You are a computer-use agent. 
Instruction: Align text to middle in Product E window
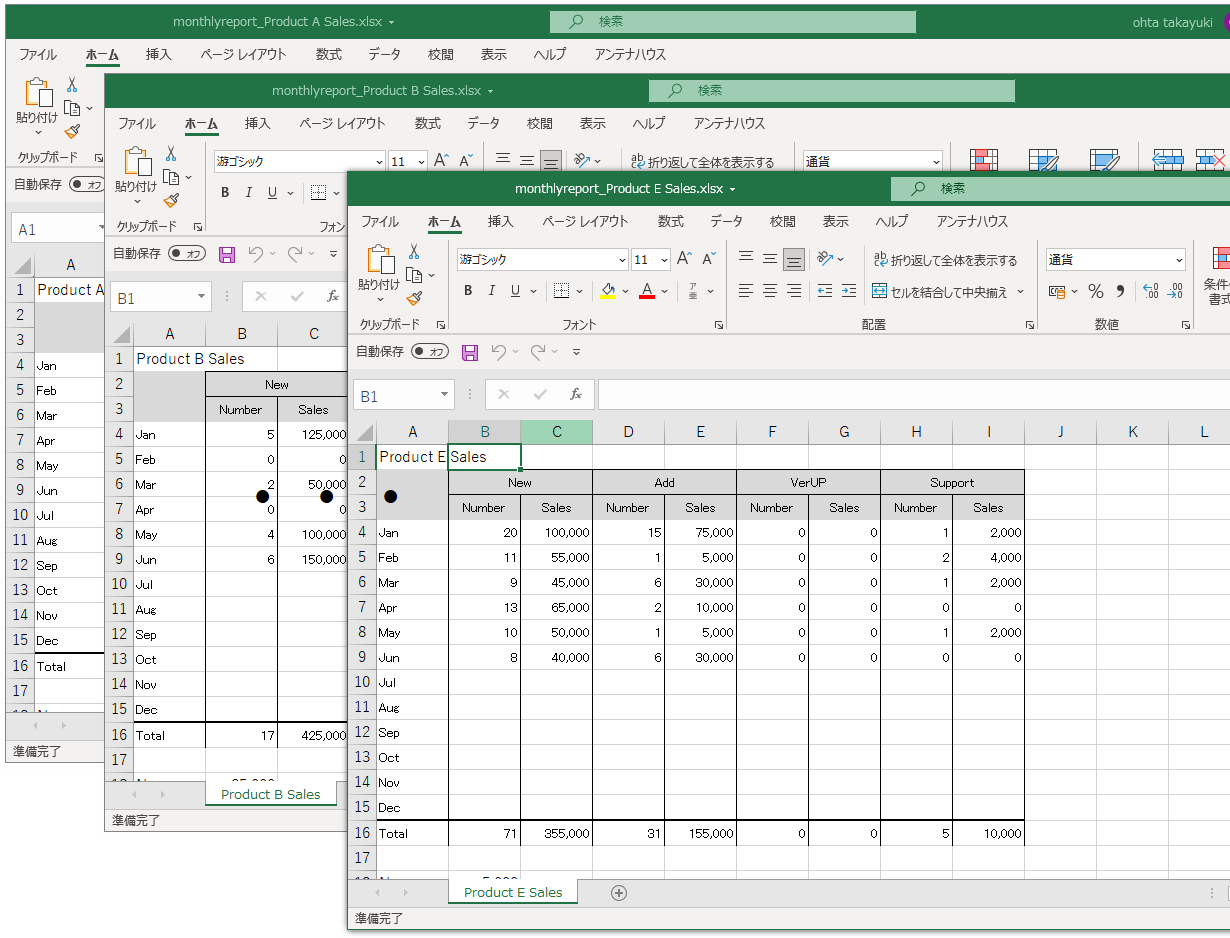(770, 259)
